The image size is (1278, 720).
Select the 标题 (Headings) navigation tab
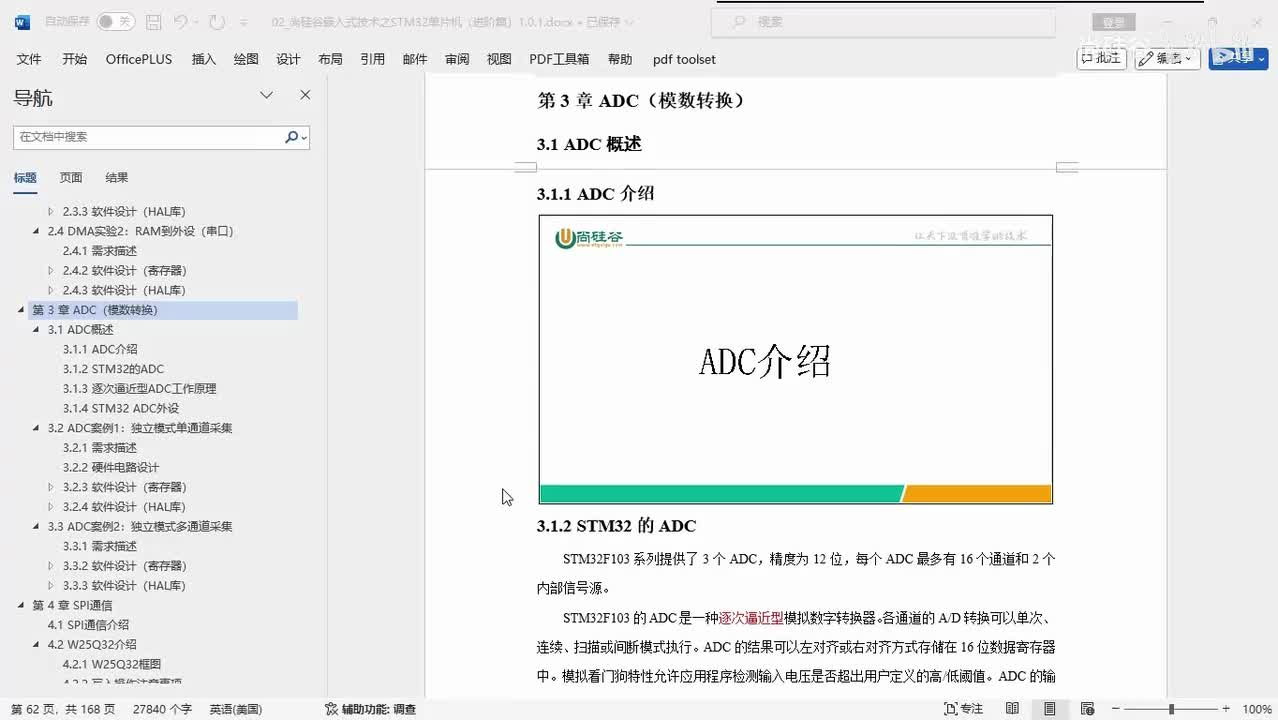tap(25, 177)
